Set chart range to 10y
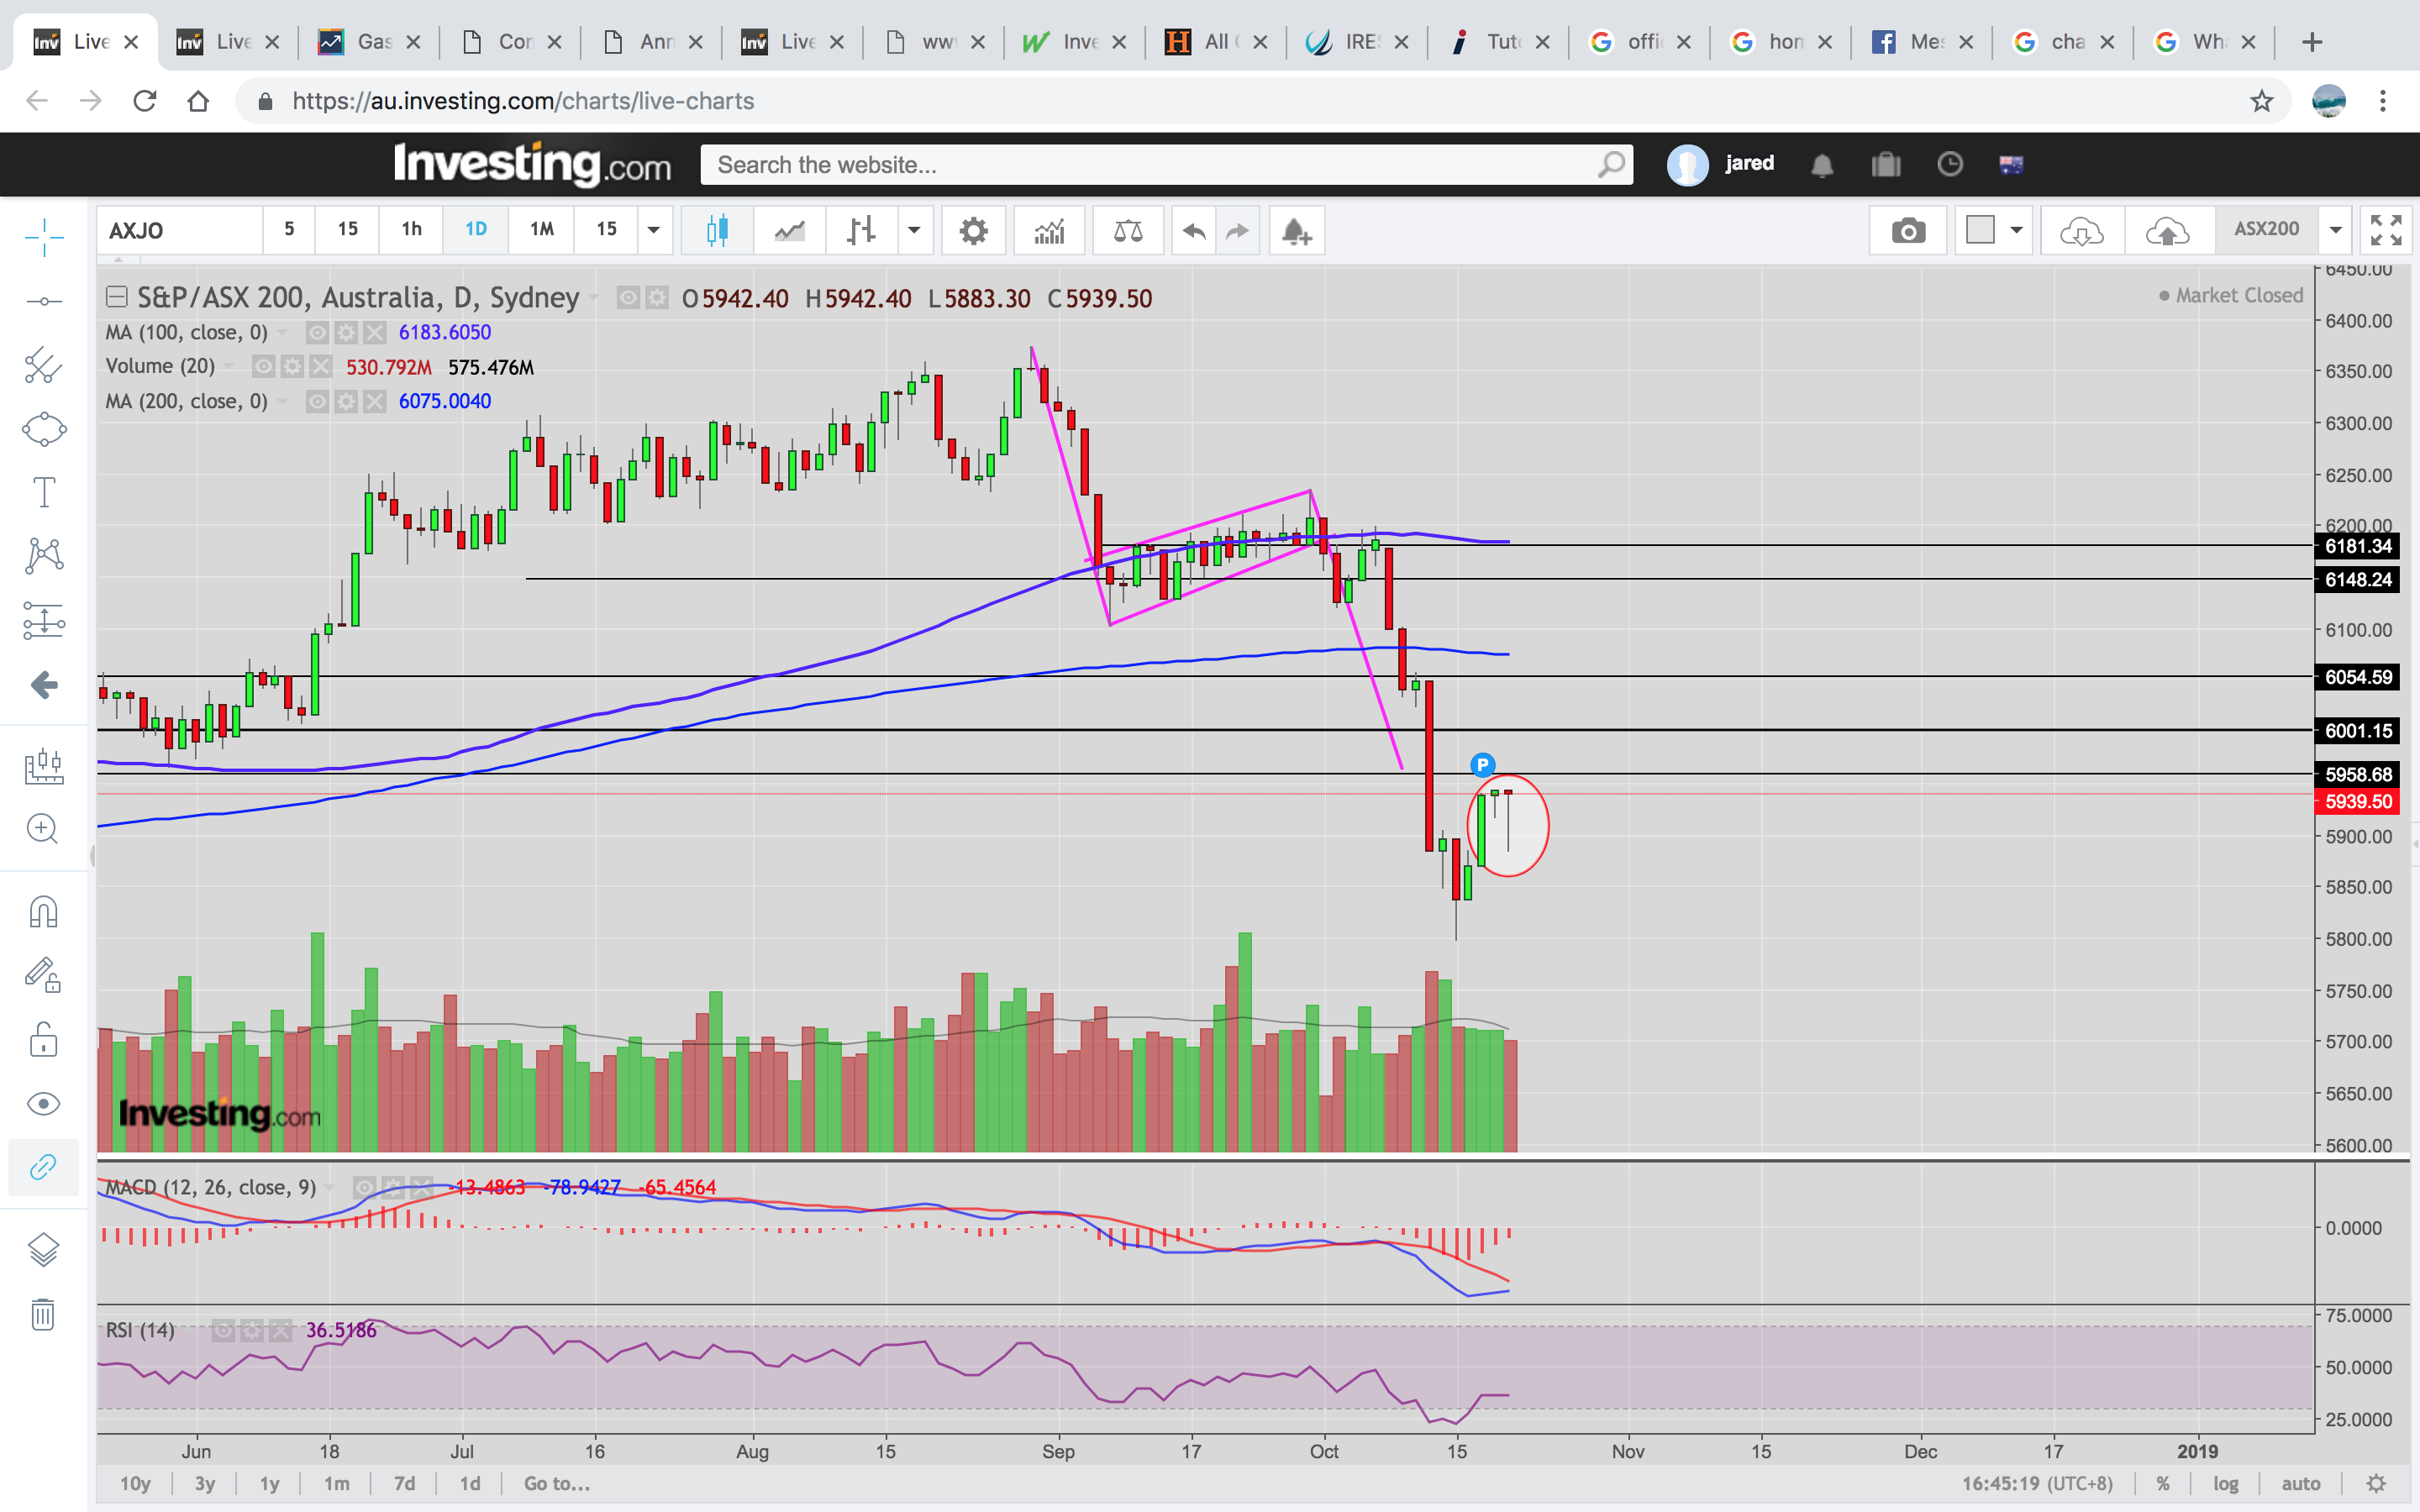 tap(135, 1484)
